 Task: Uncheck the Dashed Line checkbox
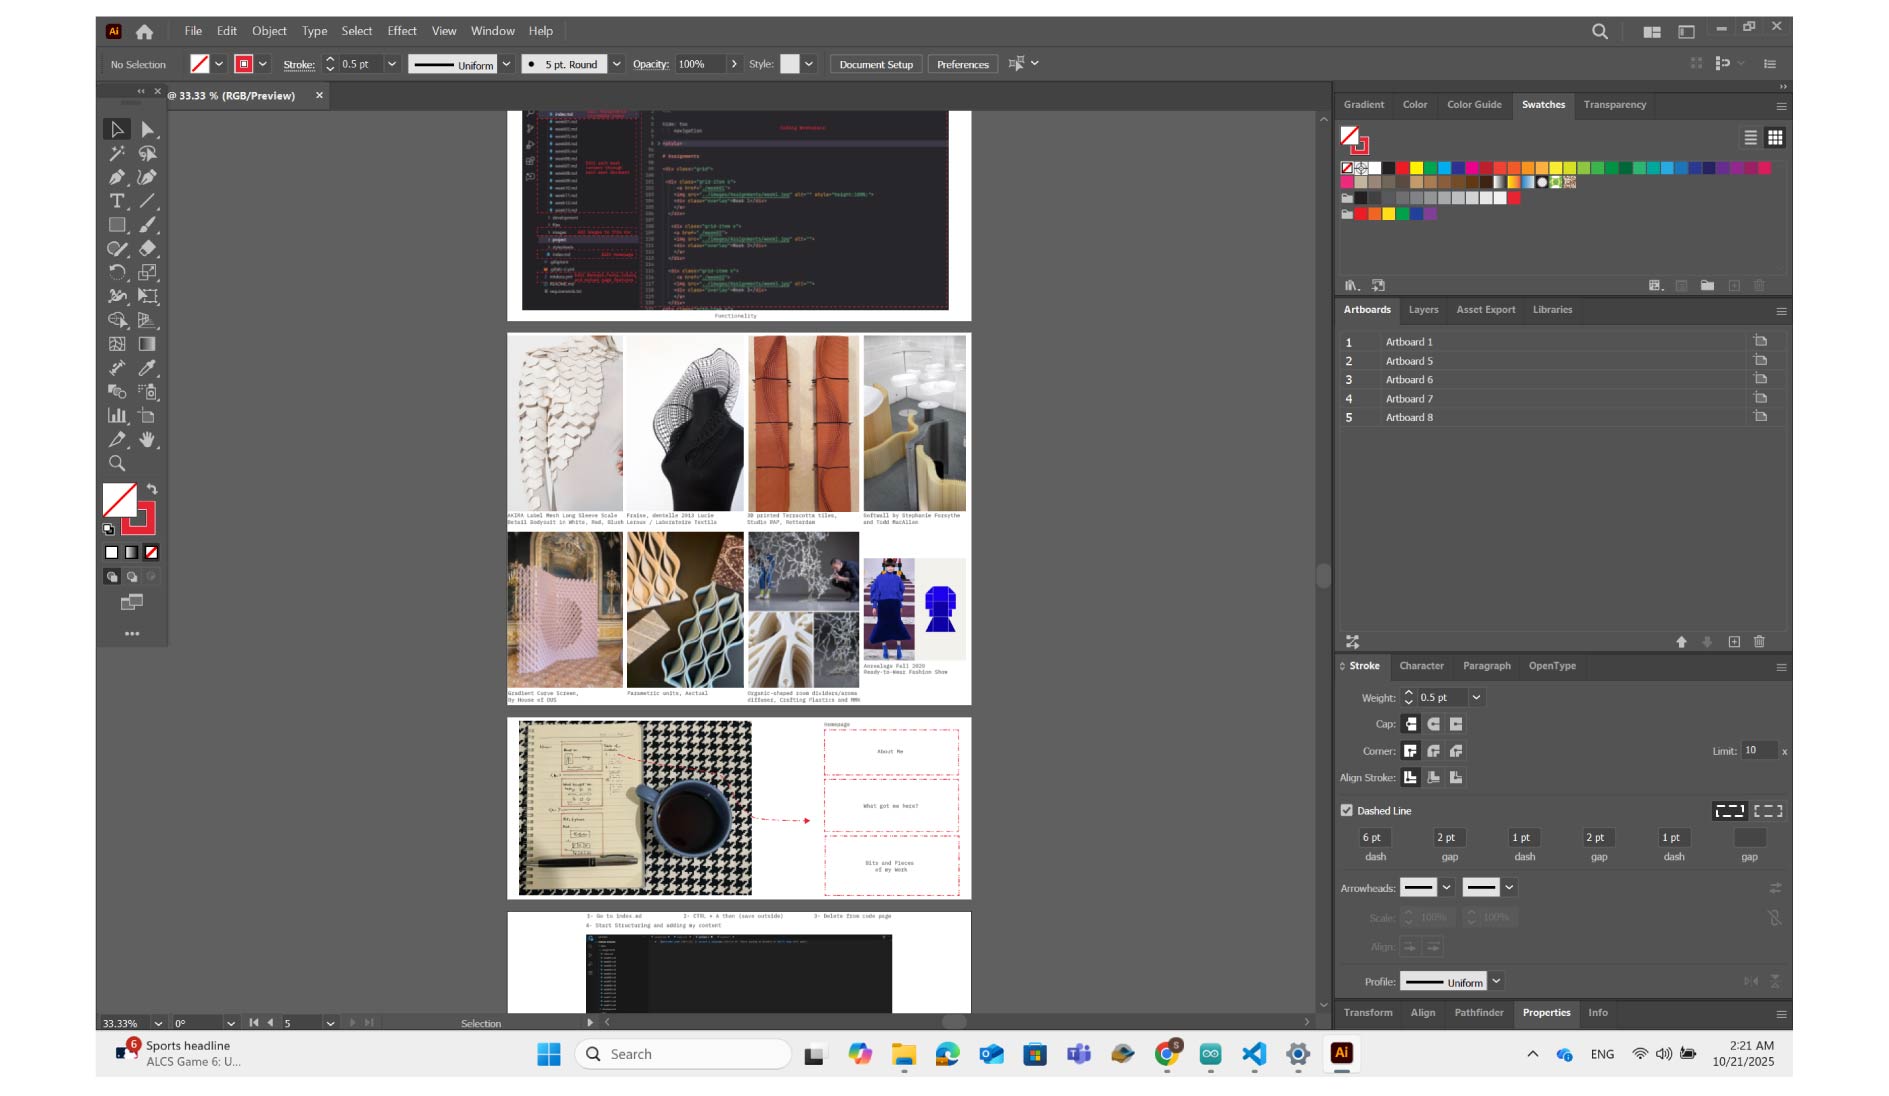(1347, 811)
